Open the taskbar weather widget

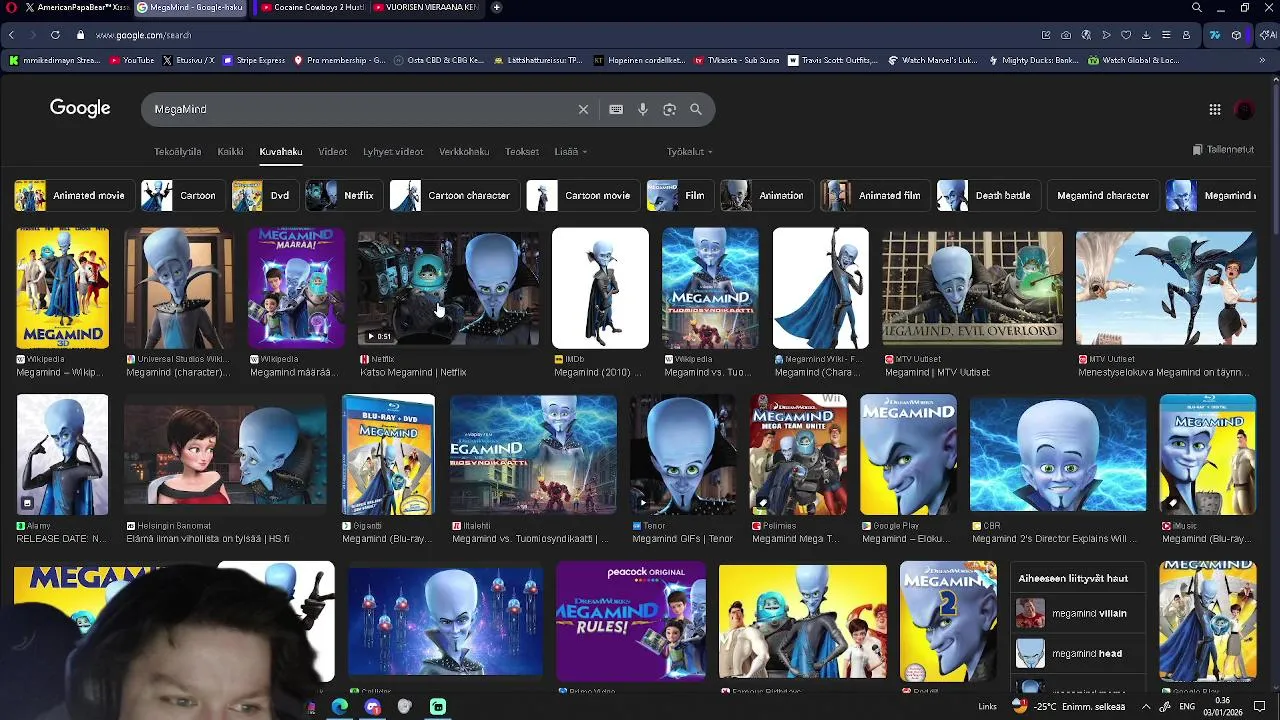tap(1071, 707)
